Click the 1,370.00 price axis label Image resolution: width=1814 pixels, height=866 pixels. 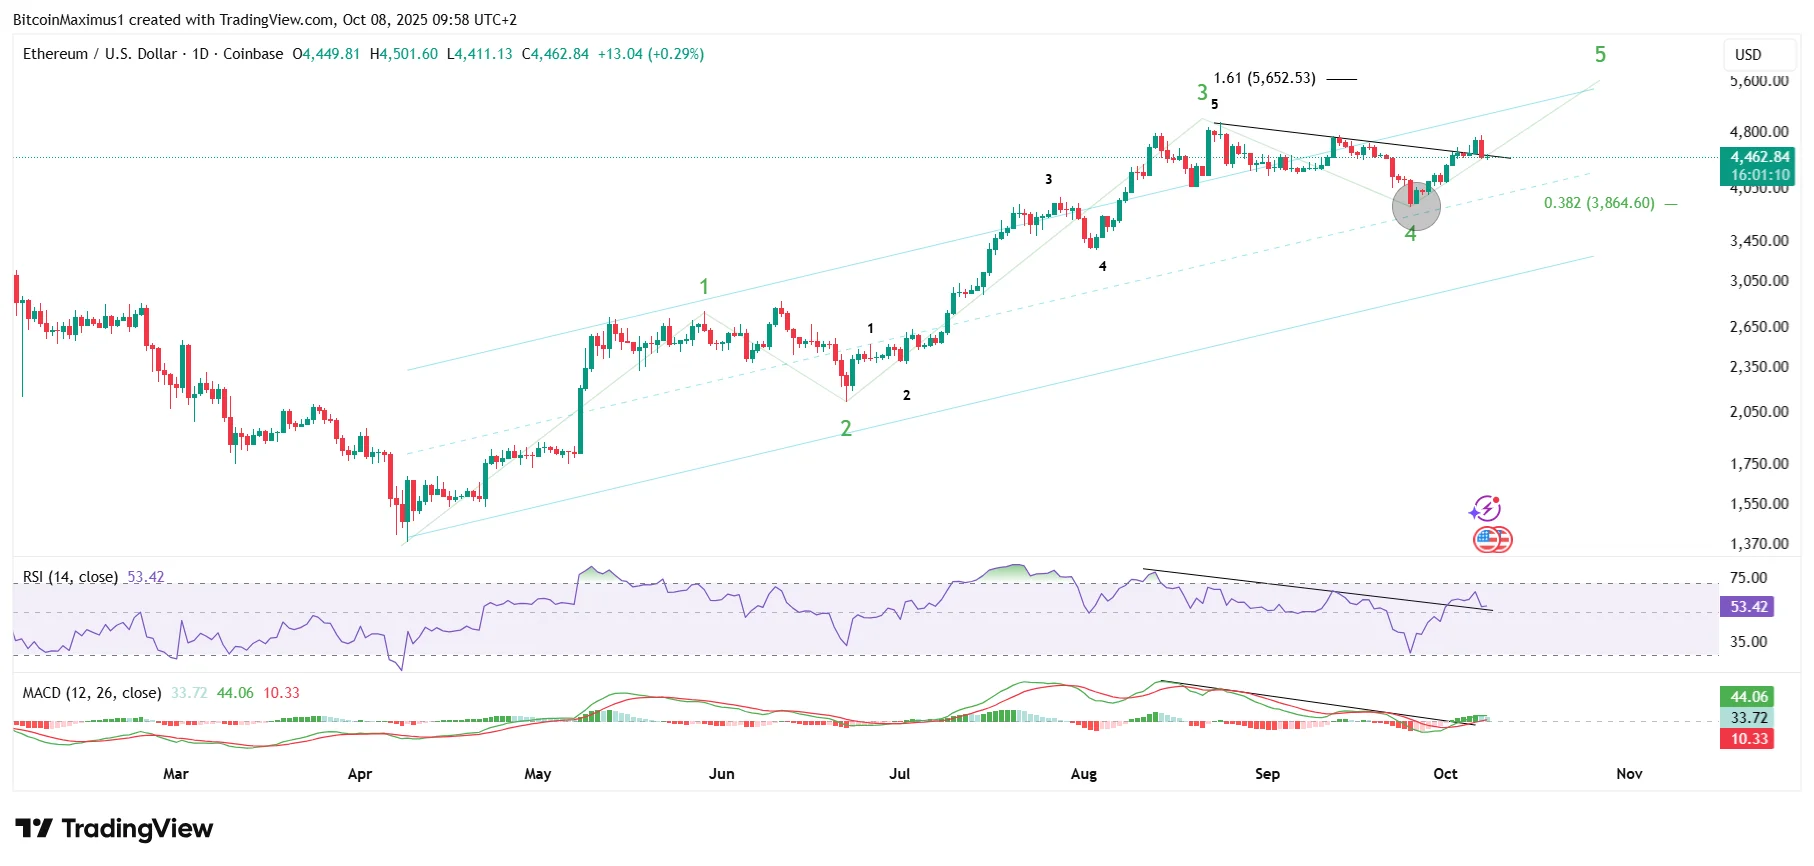1760,544
